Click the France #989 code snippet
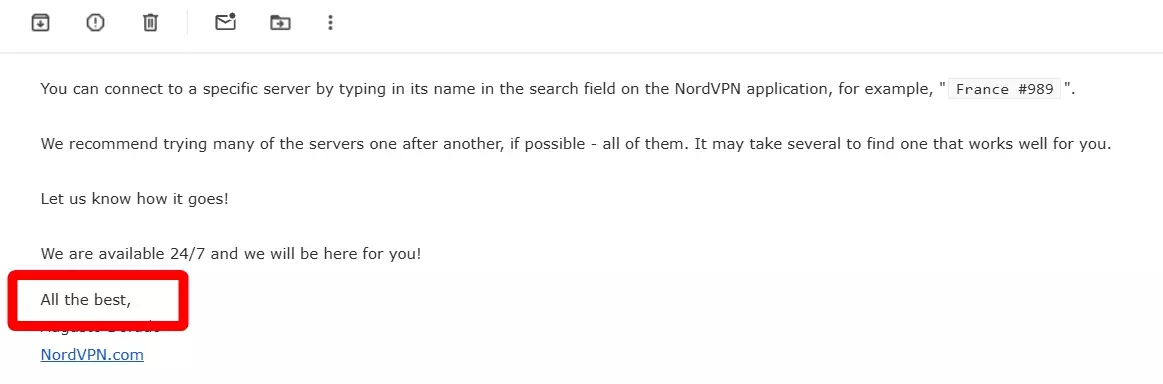 (1005, 90)
